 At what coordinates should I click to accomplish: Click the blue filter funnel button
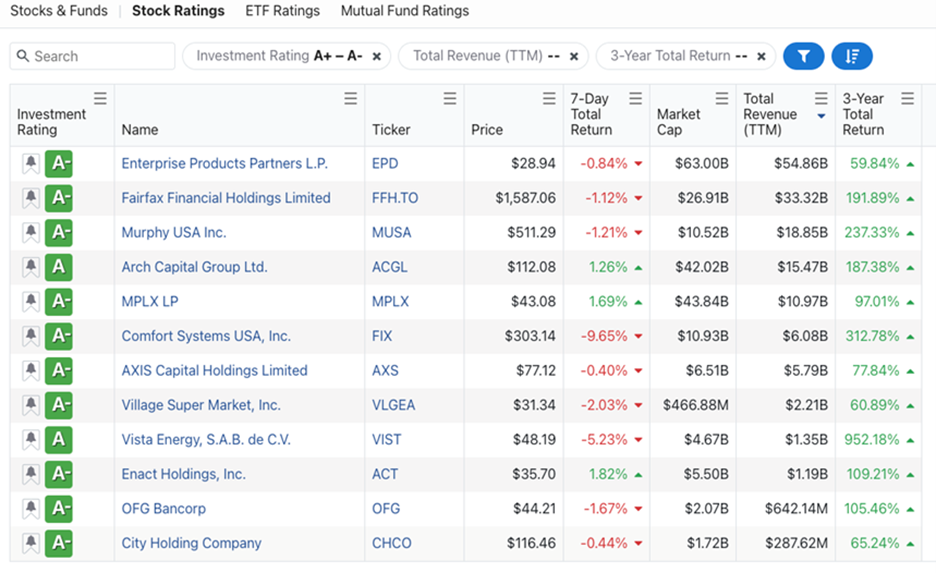(803, 56)
